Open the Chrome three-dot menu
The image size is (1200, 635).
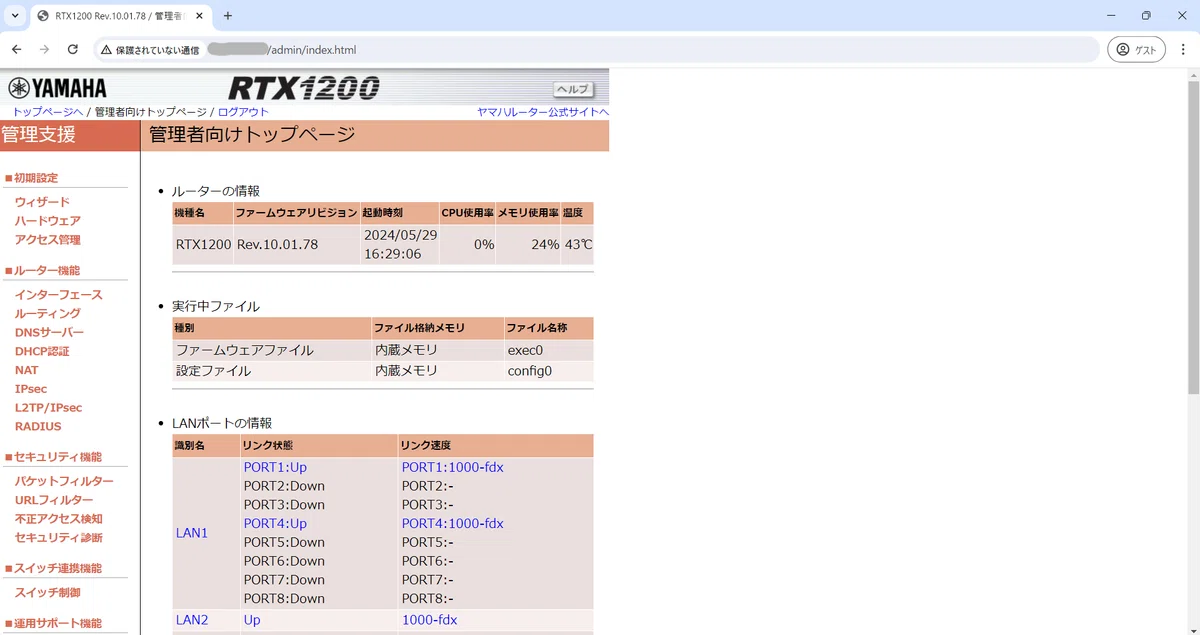[x=1183, y=49]
